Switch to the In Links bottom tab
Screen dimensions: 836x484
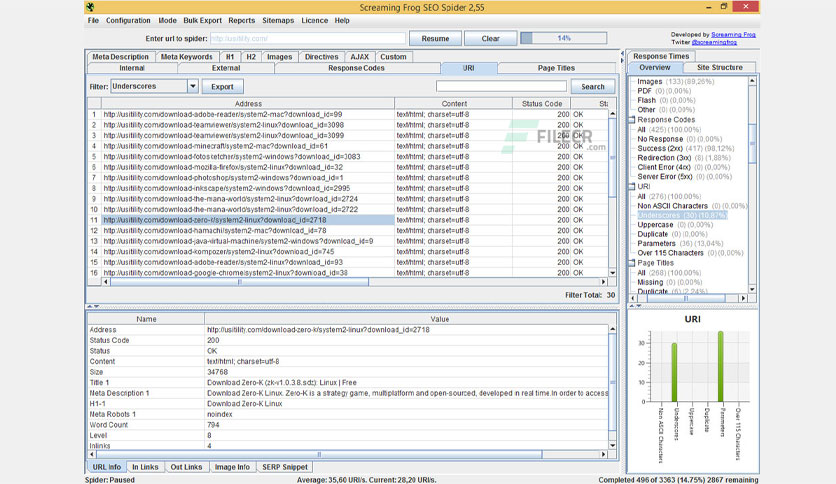pyautogui.click(x=145, y=467)
